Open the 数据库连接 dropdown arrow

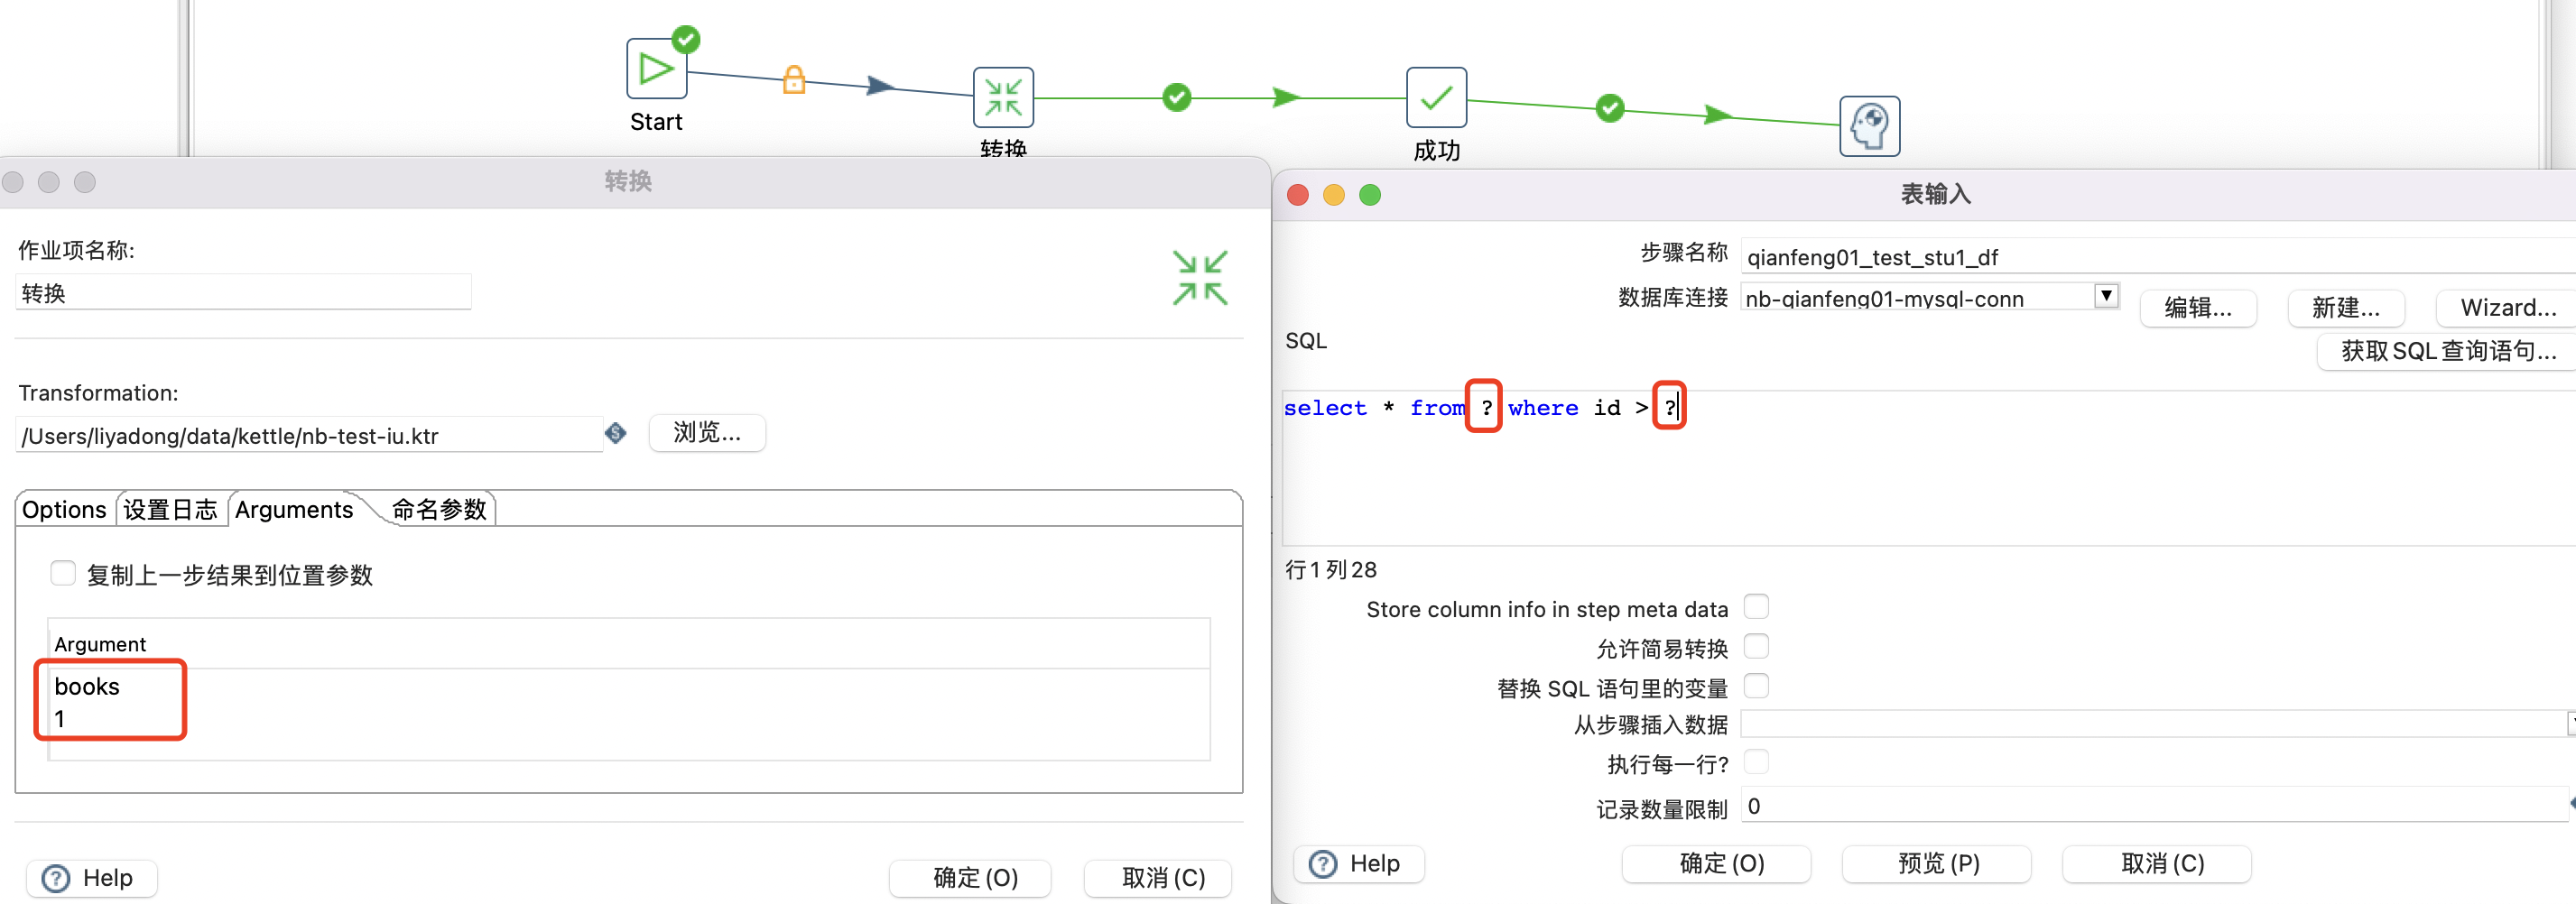click(x=2106, y=295)
